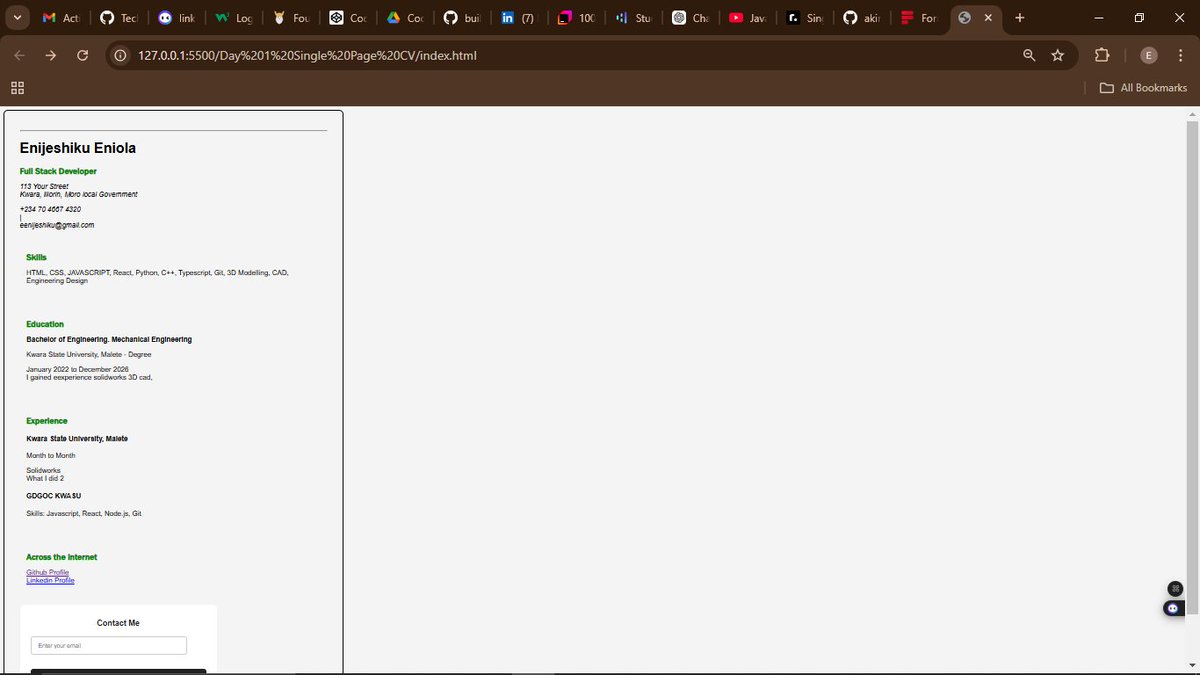
Task: Click the floating Discord-style chat icon
Action: pos(1174,608)
